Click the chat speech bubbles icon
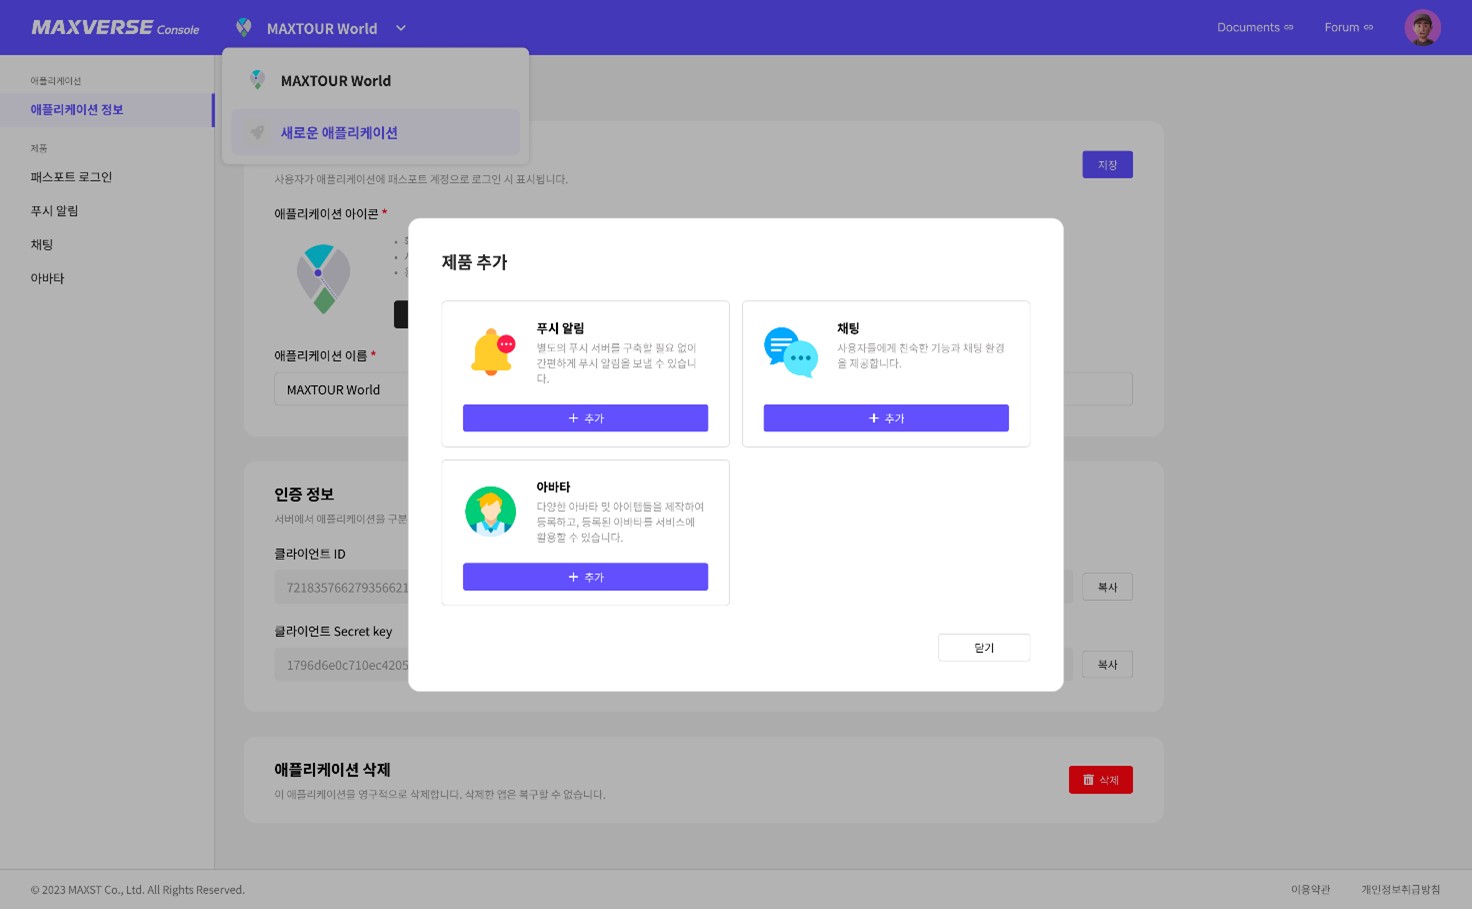The height and width of the screenshot is (909, 1472). [x=790, y=352]
